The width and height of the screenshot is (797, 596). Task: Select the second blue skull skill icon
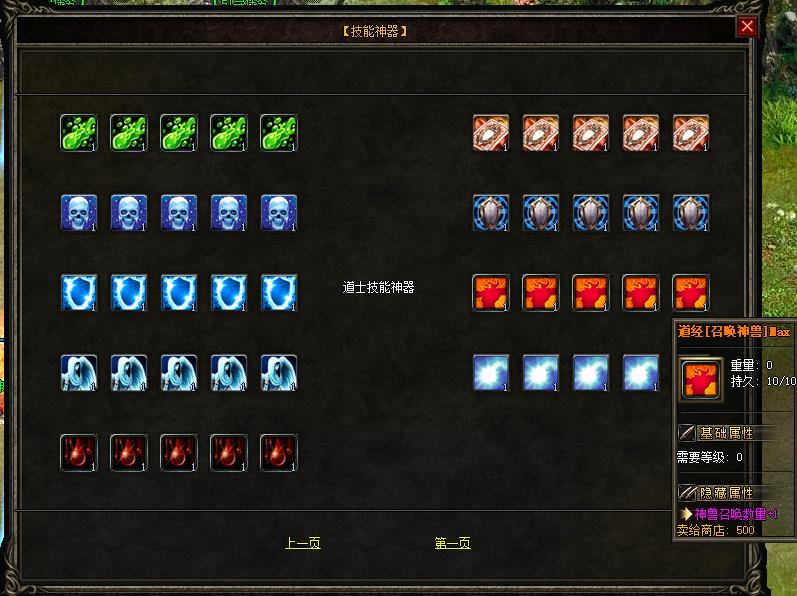(x=129, y=213)
